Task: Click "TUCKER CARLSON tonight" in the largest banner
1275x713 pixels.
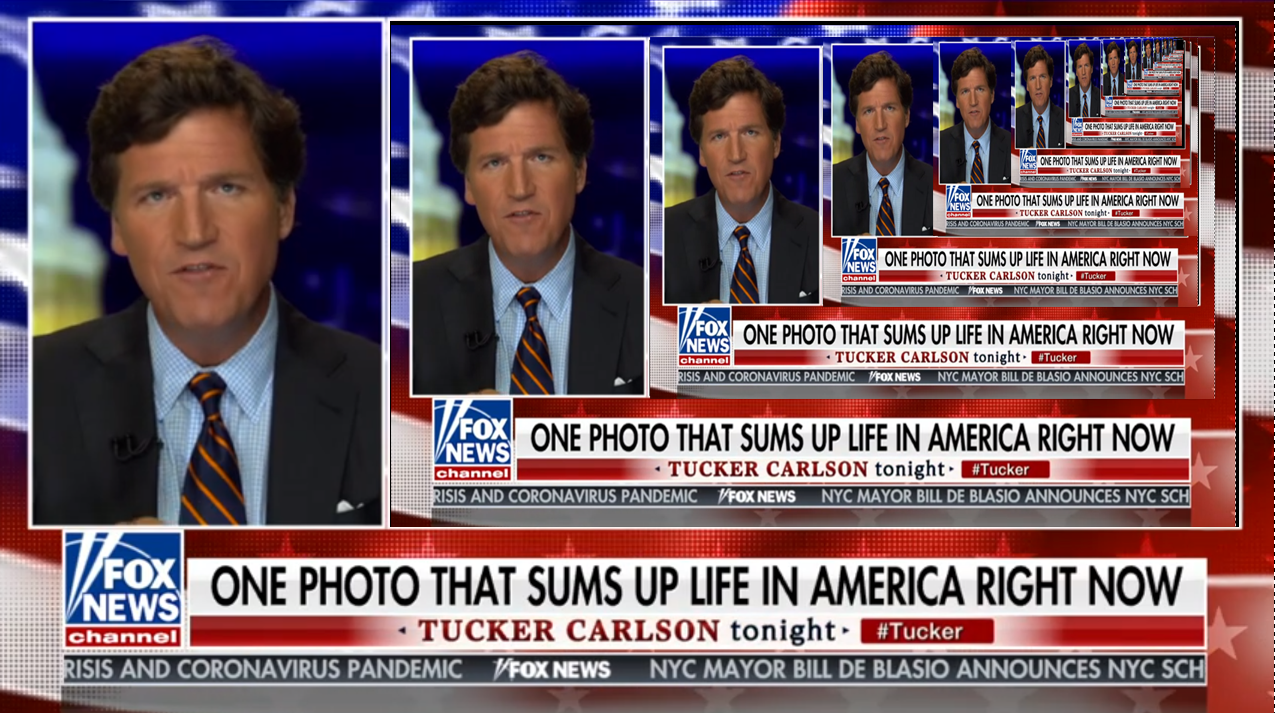Action: point(626,631)
